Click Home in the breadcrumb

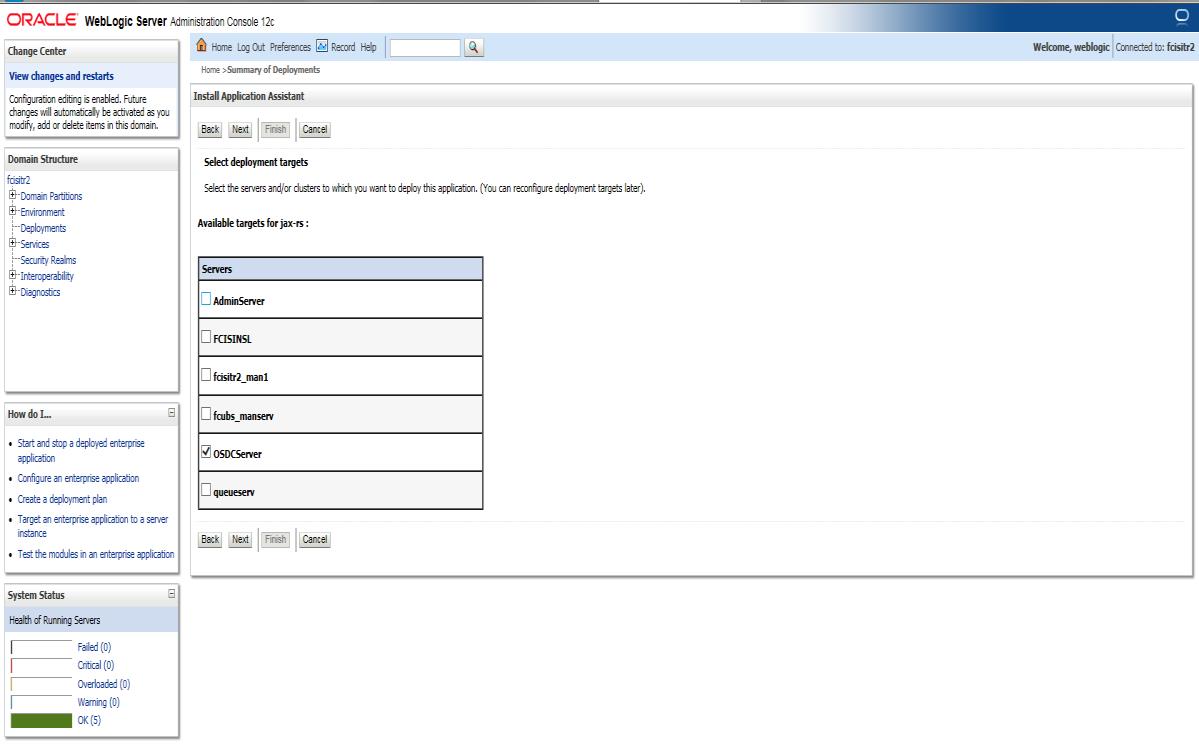click(x=210, y=70)
